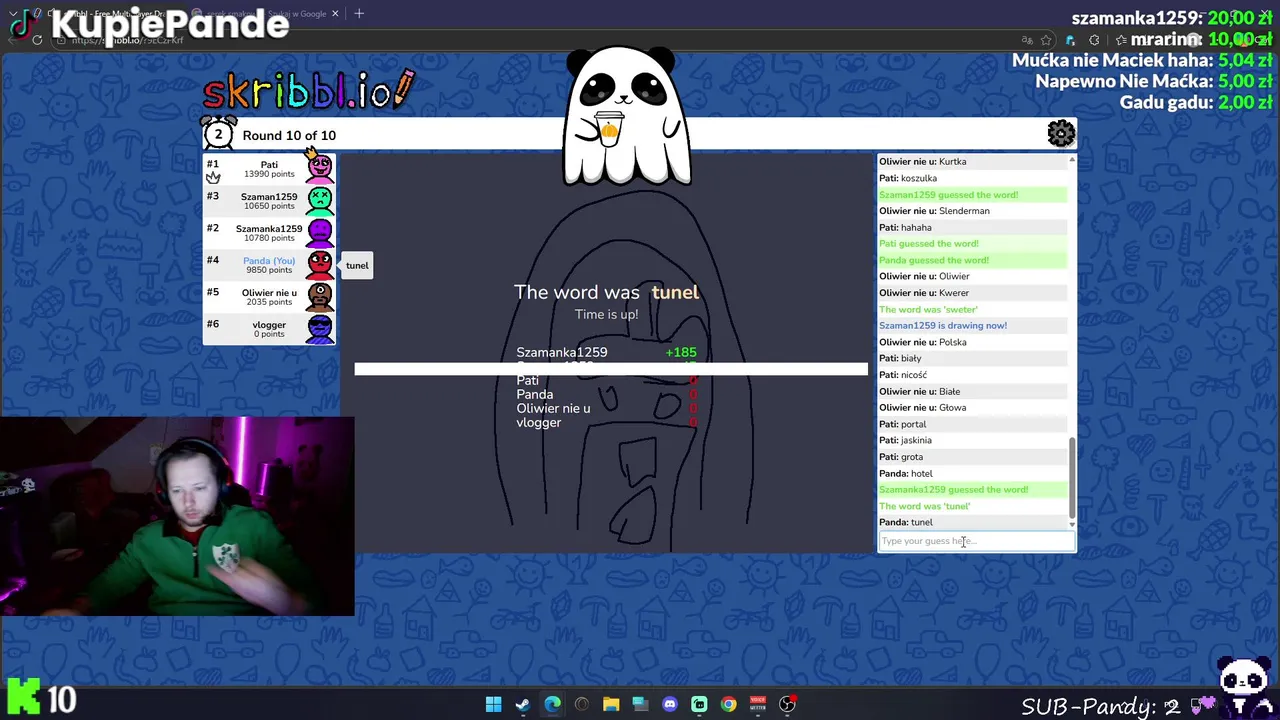
Task: Click chat message 'Panda: hotel'
Action: point(973,473)
